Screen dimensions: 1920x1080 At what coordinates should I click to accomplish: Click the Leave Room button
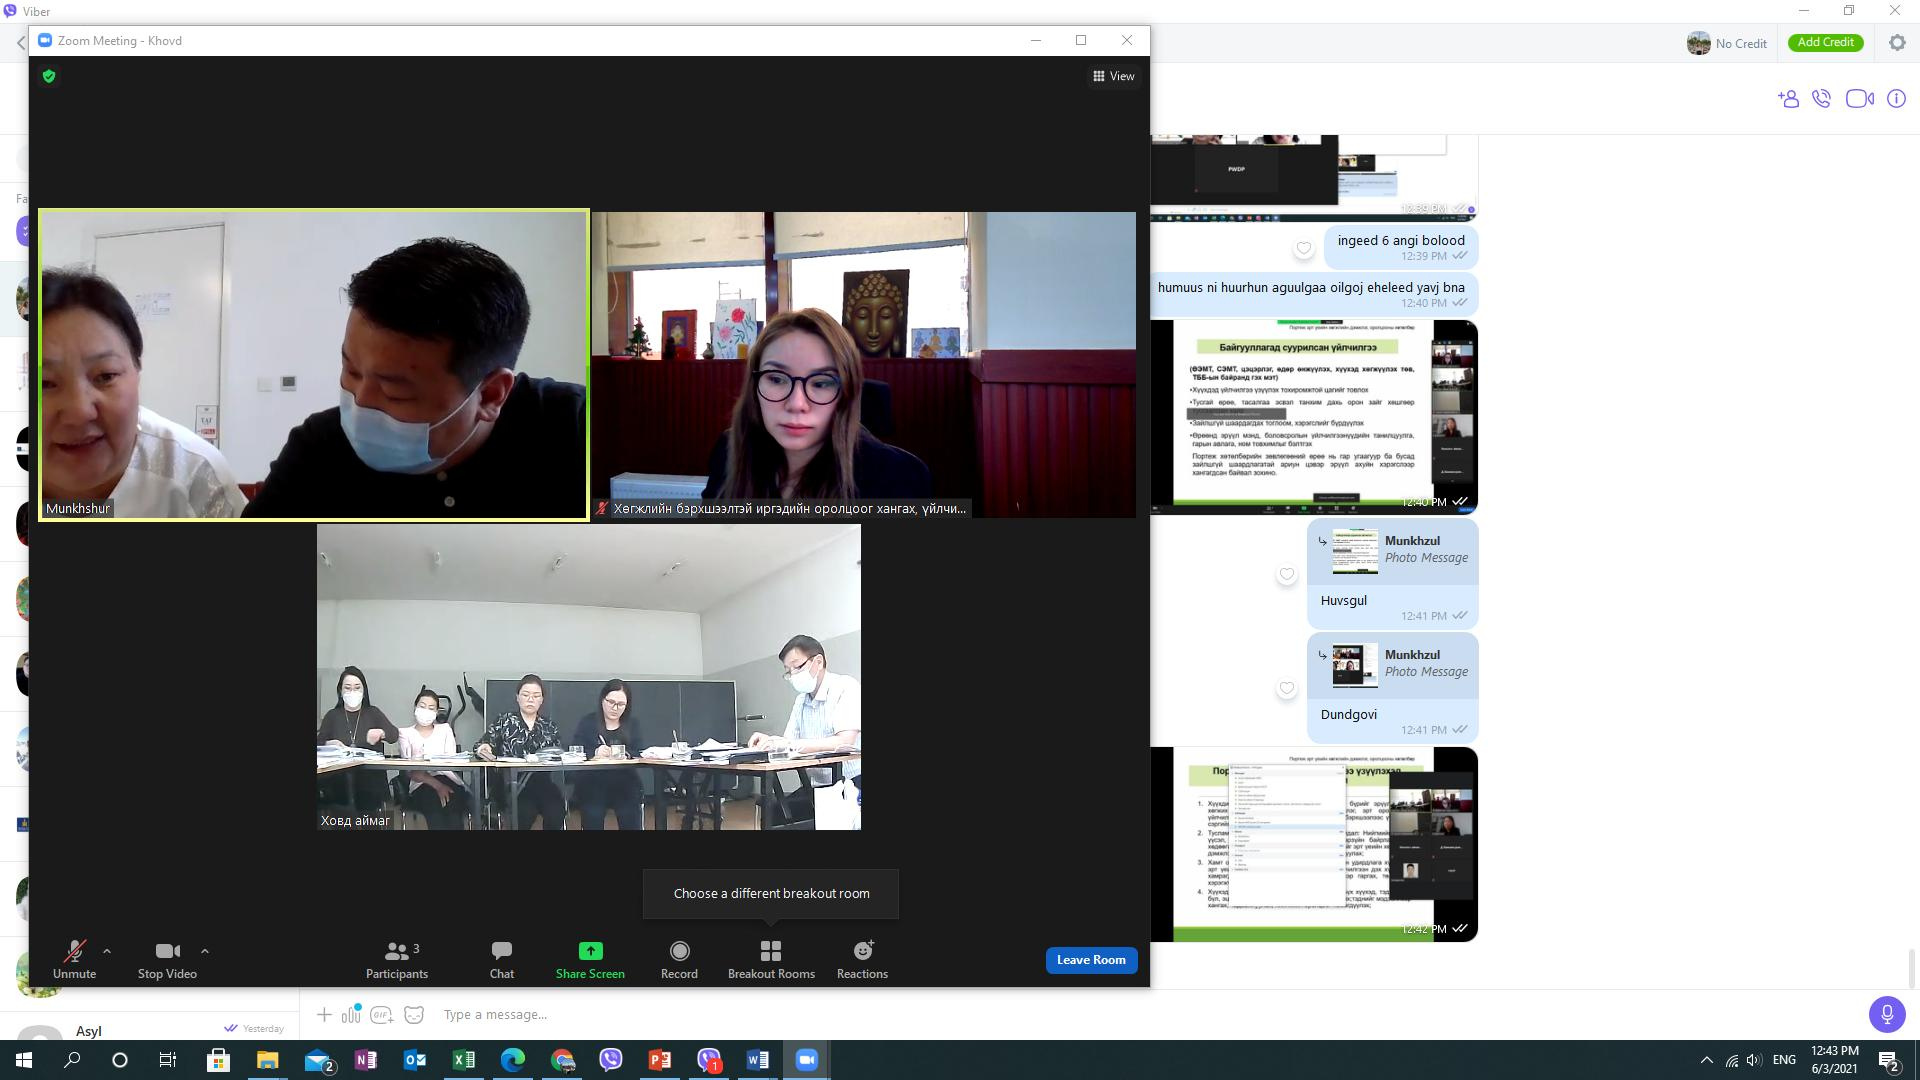click(x=1090, y=960)
